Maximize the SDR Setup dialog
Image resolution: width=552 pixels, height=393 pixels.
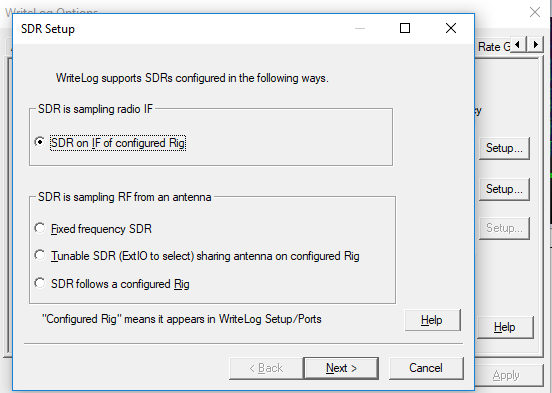pyautogui.click(x=405, y=28)
